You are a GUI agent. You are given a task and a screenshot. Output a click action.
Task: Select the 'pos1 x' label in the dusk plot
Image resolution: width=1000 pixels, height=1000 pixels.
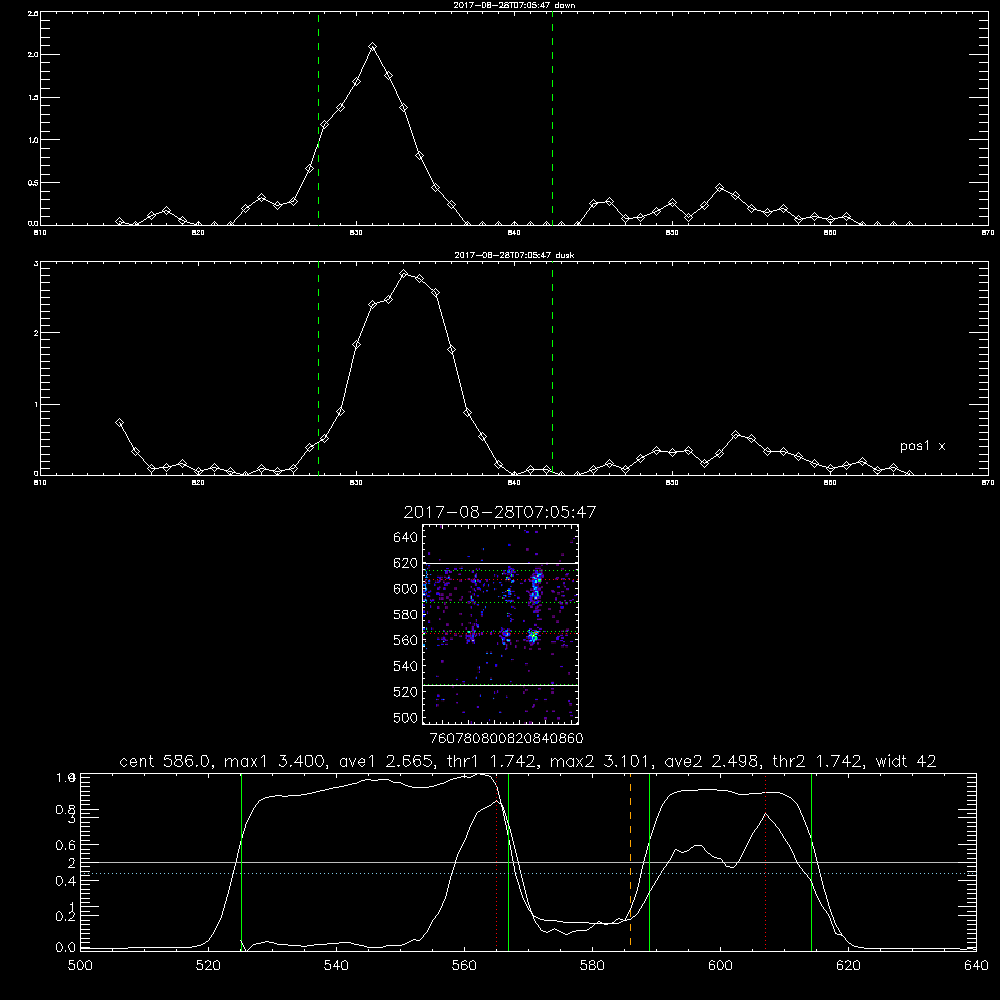coord(922,446)
